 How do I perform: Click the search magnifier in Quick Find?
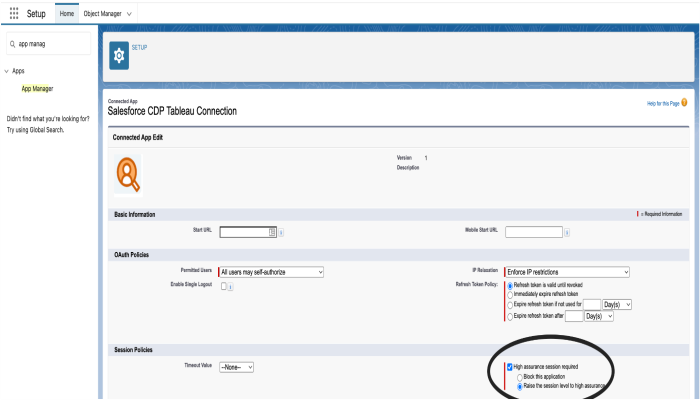(12, 44)
